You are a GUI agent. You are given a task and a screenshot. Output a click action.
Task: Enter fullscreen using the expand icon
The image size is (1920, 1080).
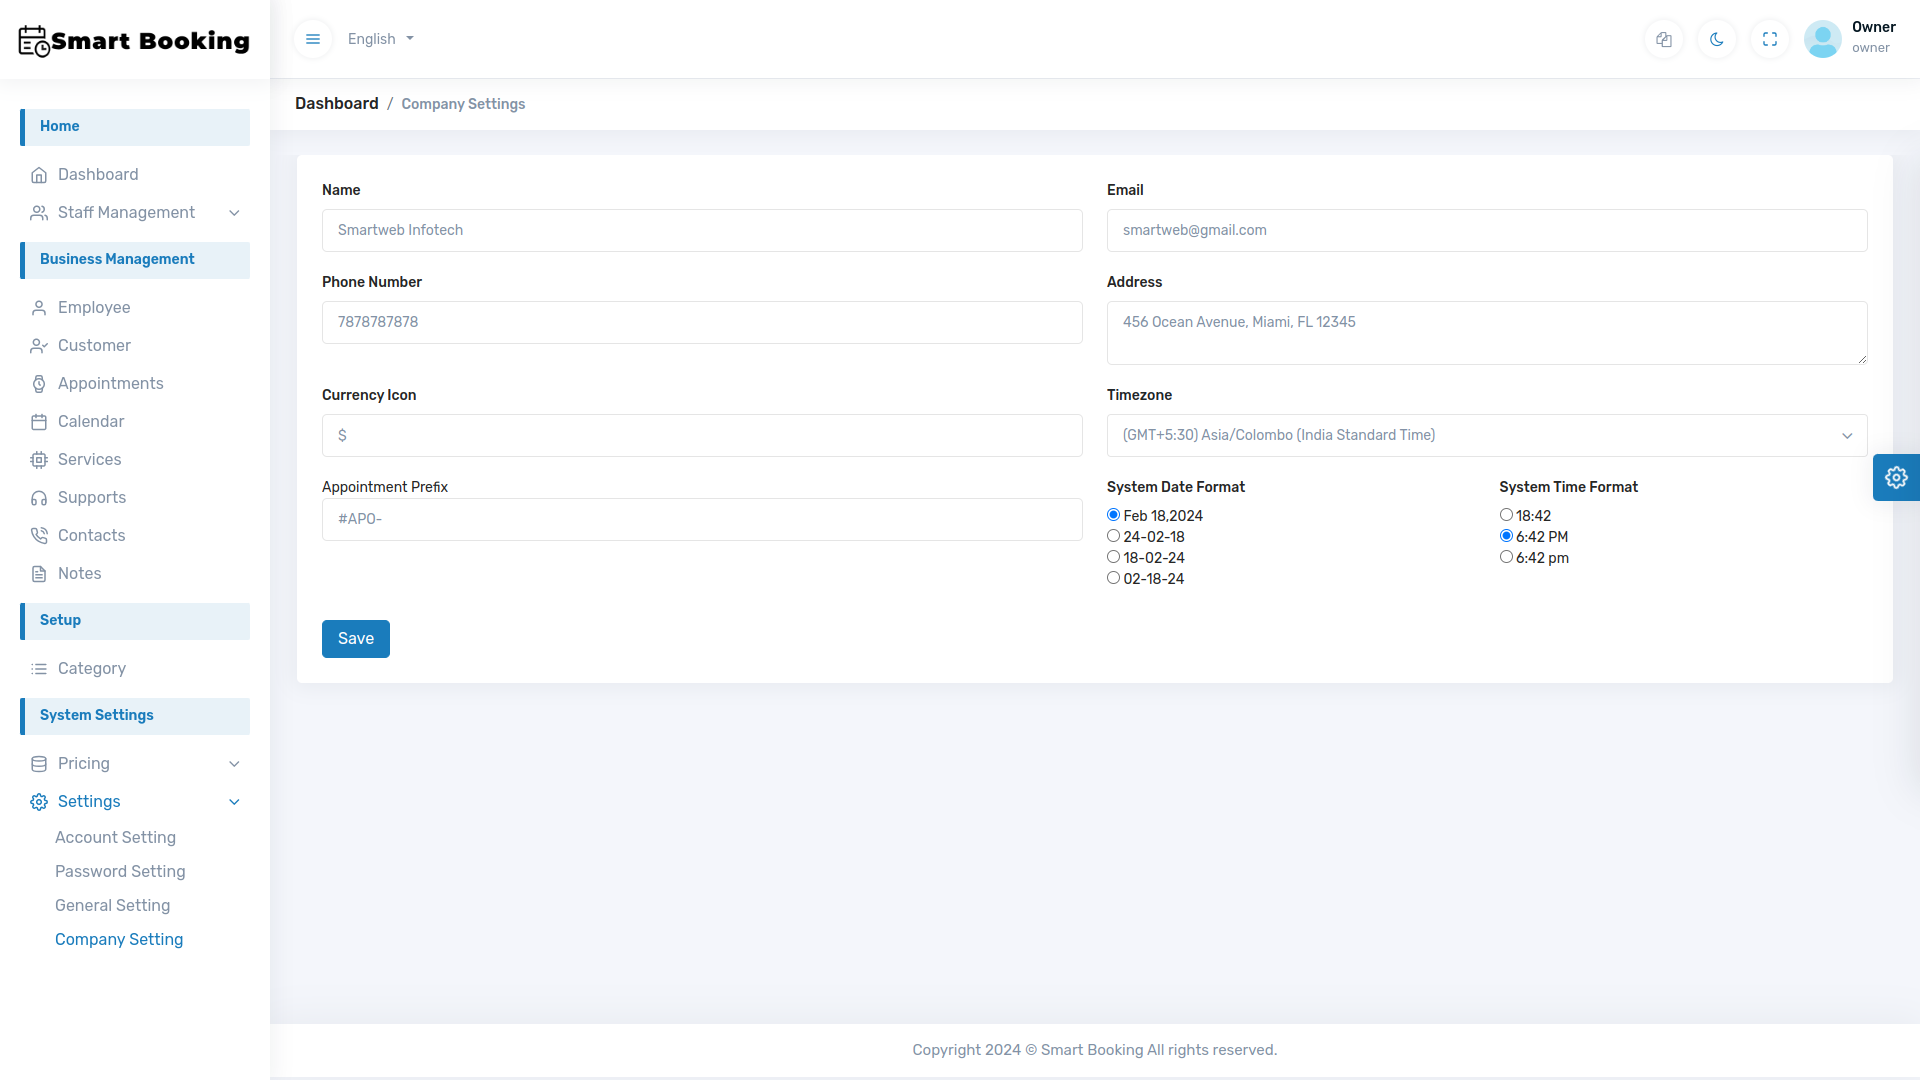[1769, 39]
